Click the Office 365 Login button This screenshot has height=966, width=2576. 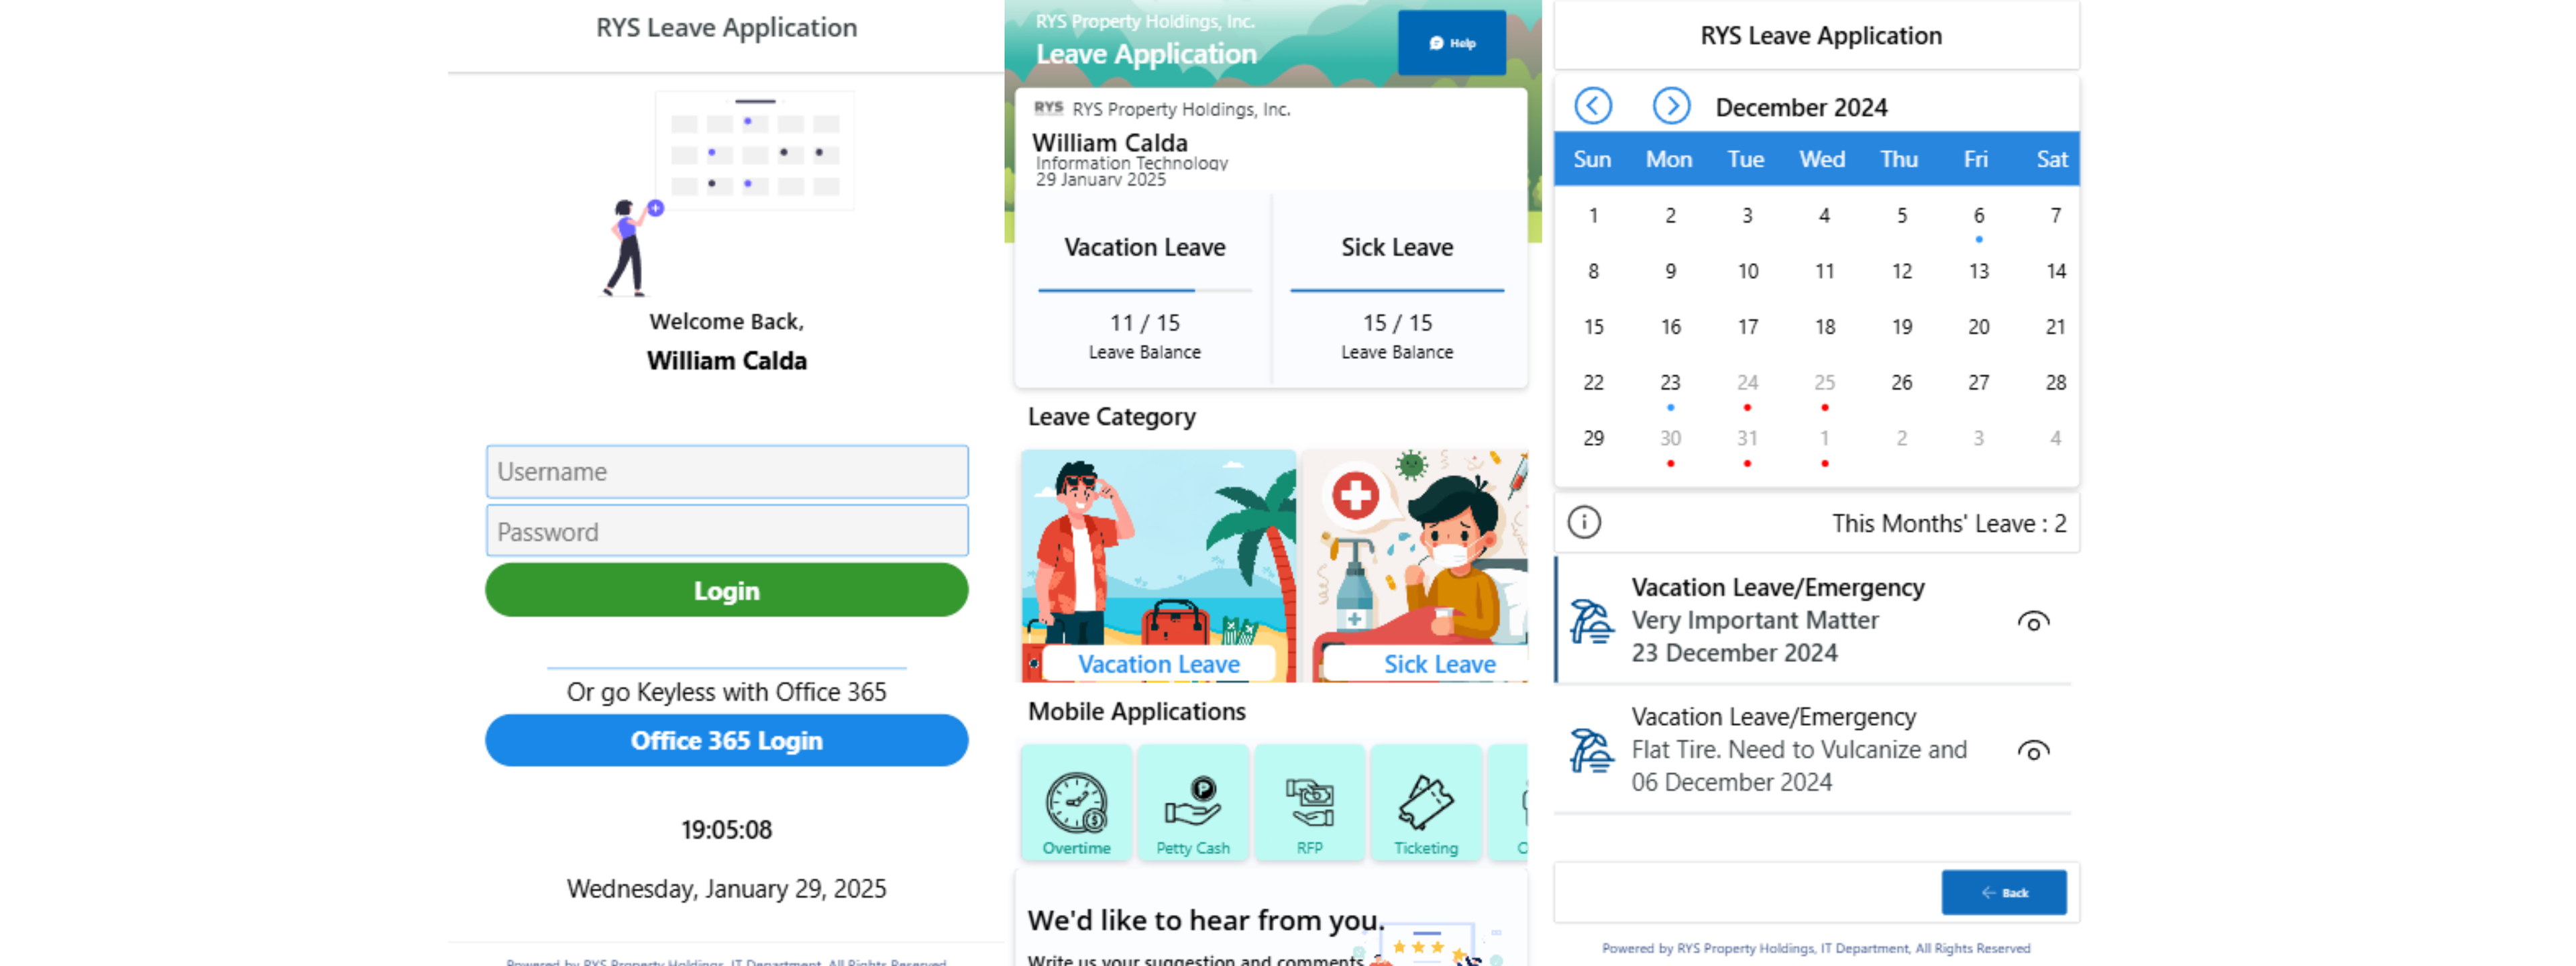tap(726, 740)
